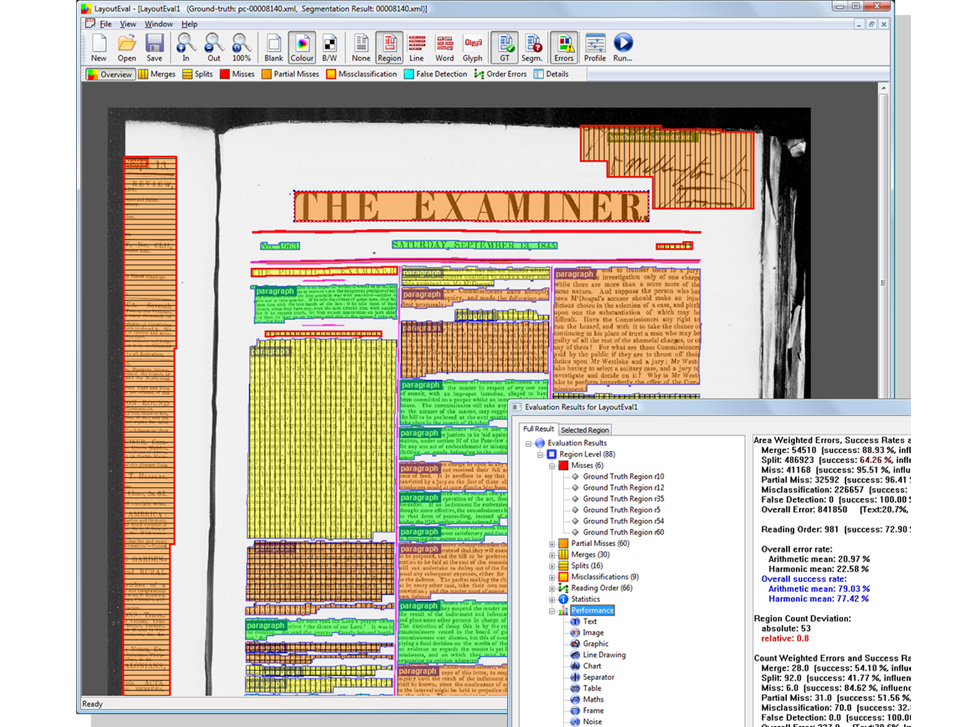Toggle the Colour display mode

coord(302,48)
